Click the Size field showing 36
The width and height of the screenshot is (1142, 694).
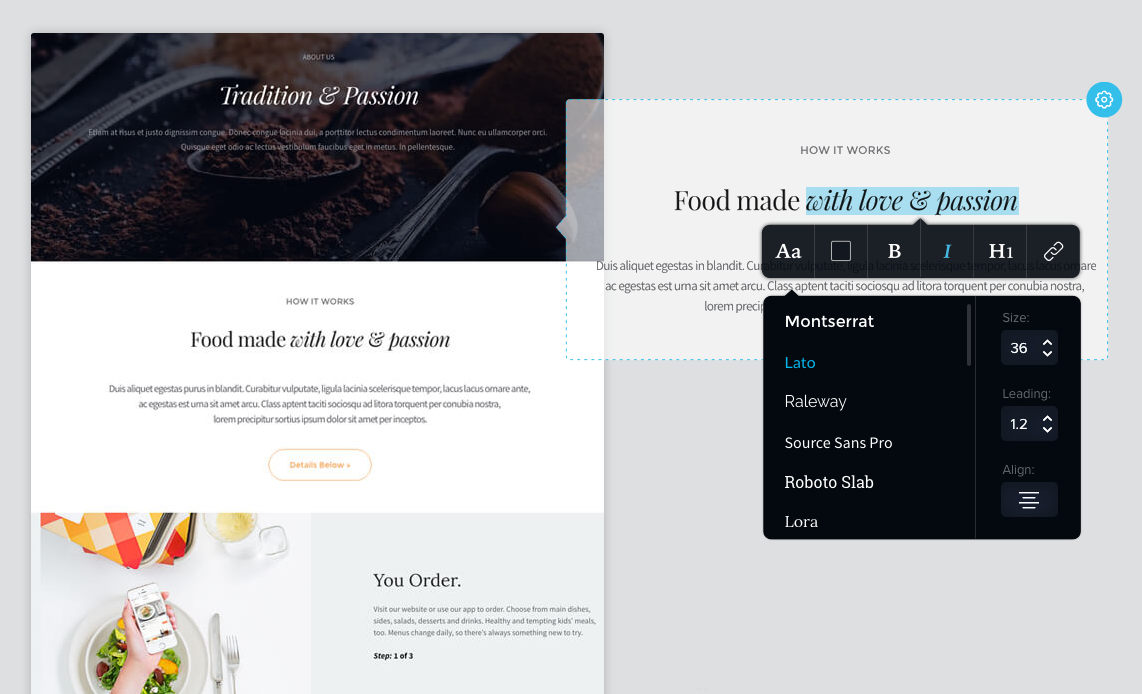[x=1029, y=348]
